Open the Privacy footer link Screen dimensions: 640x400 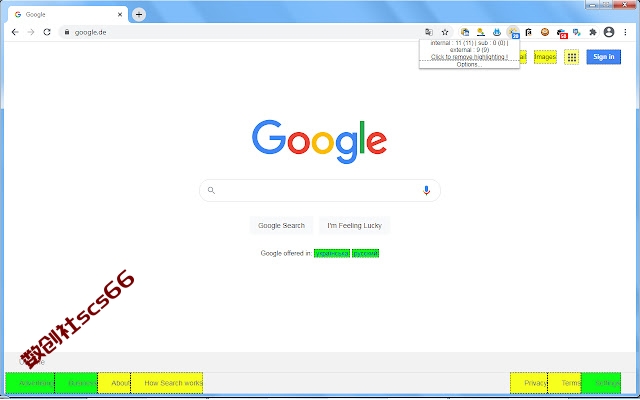(x=529, y=383)
